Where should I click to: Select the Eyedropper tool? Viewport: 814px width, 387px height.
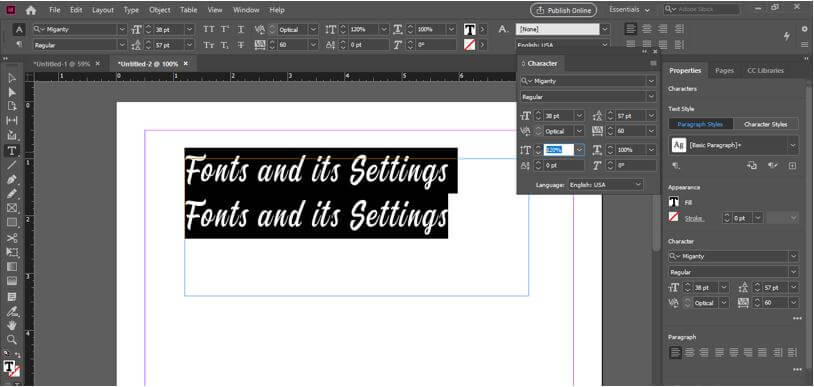point(11,312)
